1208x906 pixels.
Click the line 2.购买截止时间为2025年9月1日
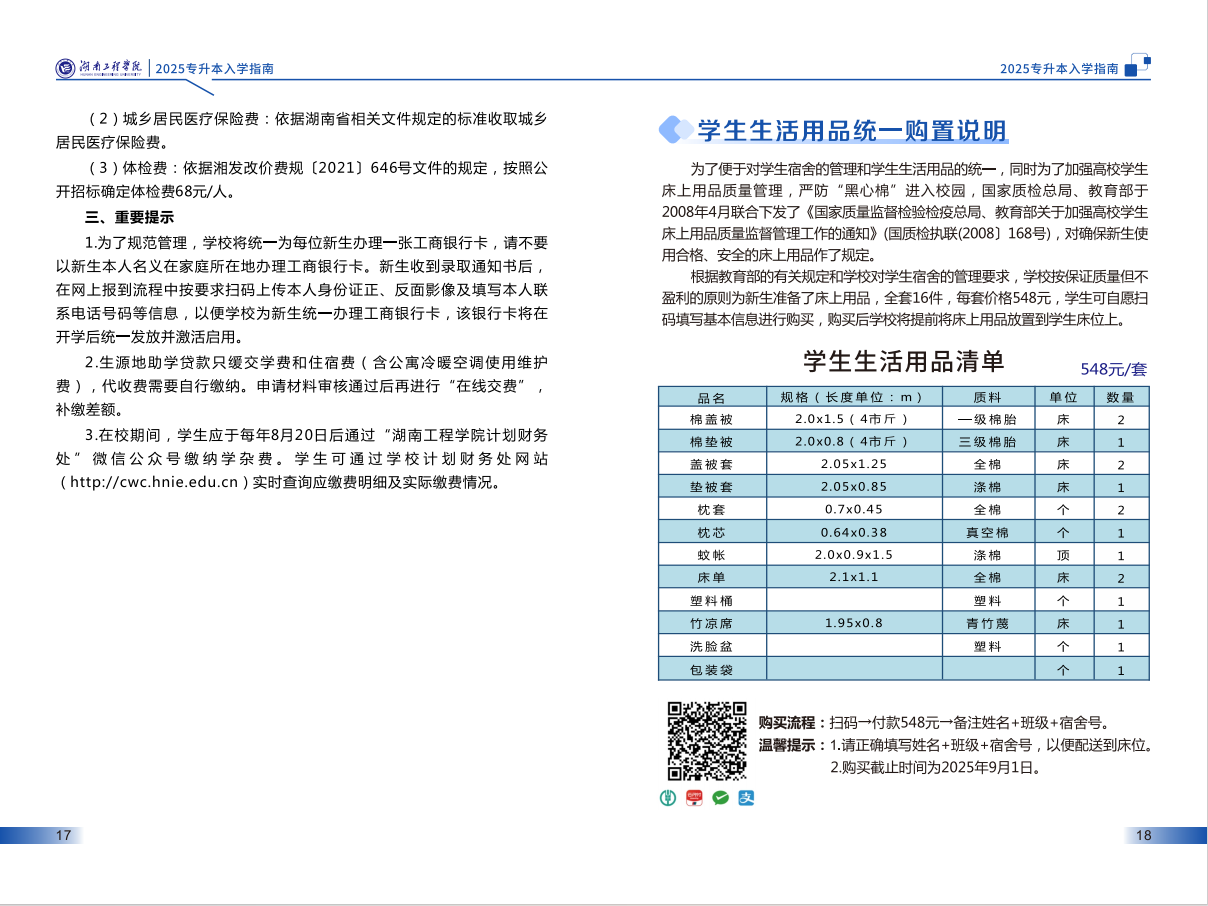coord(937,768)
